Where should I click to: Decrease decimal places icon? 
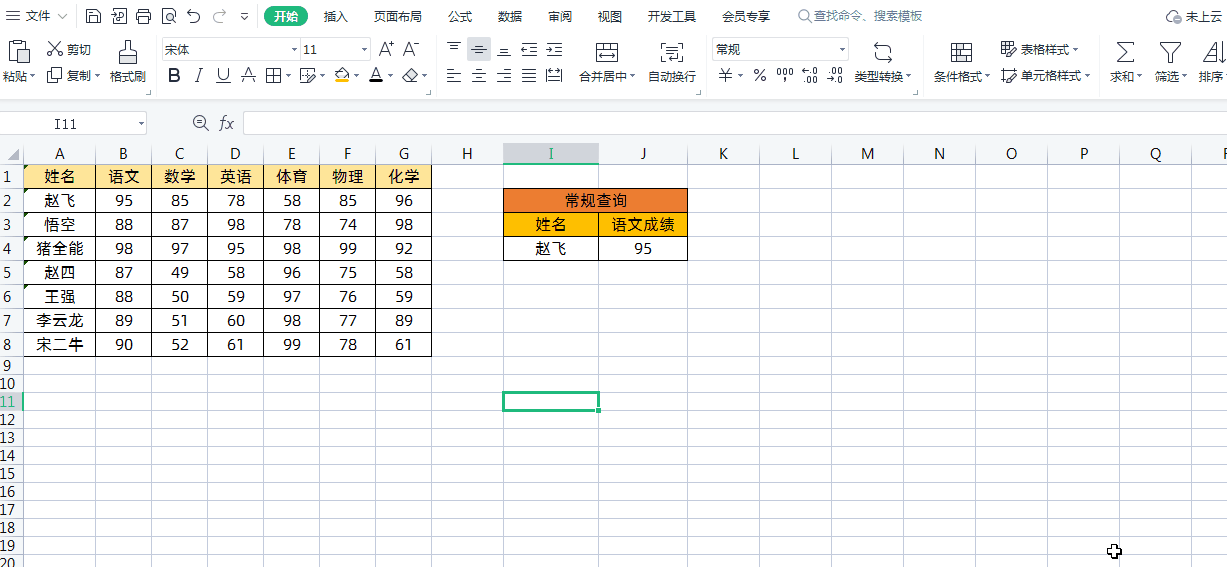(835, 75)
